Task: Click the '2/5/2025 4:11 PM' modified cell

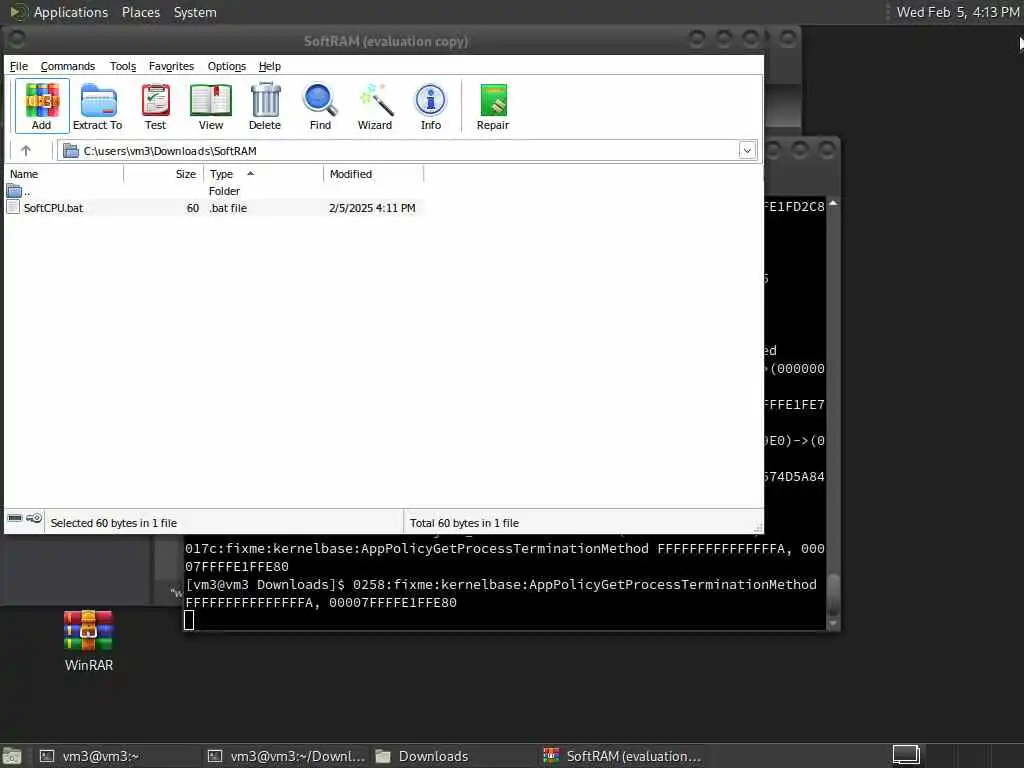Action: [372, 208]
